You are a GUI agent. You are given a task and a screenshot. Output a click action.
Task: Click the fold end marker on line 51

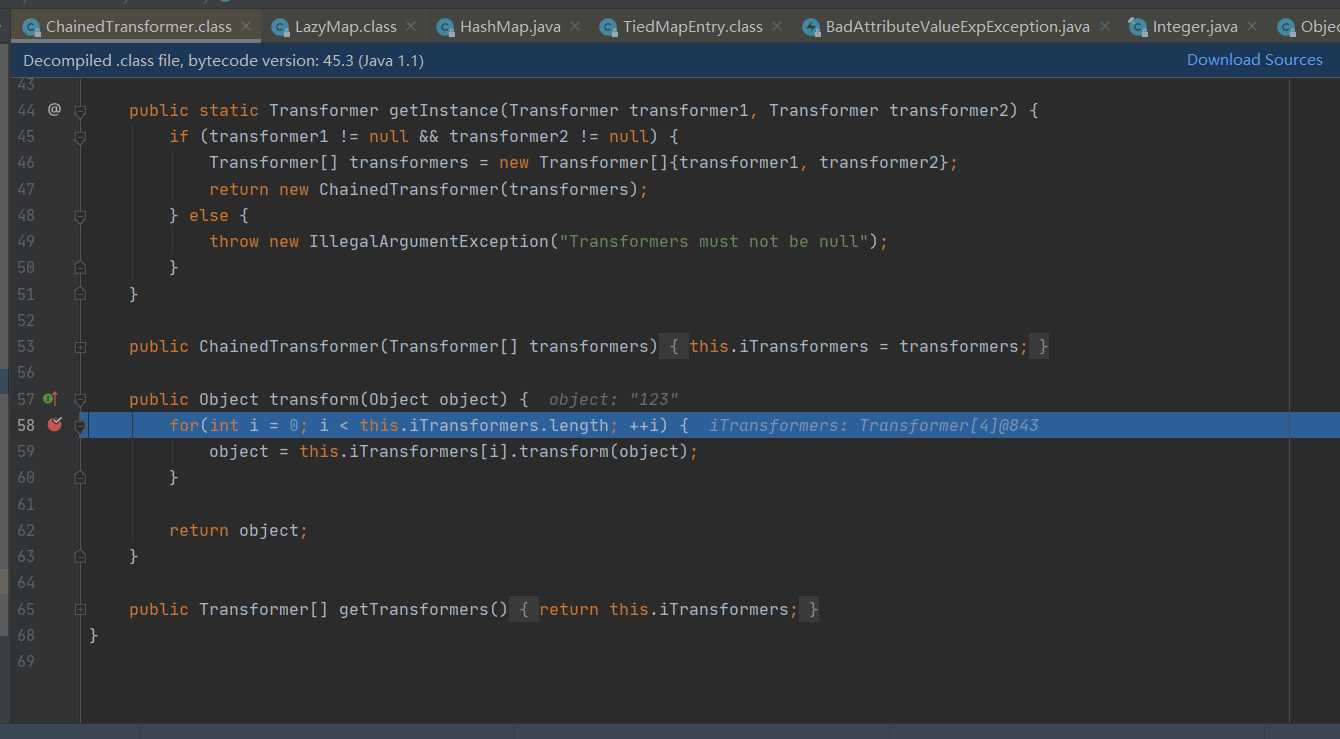[x=80, y=294]
